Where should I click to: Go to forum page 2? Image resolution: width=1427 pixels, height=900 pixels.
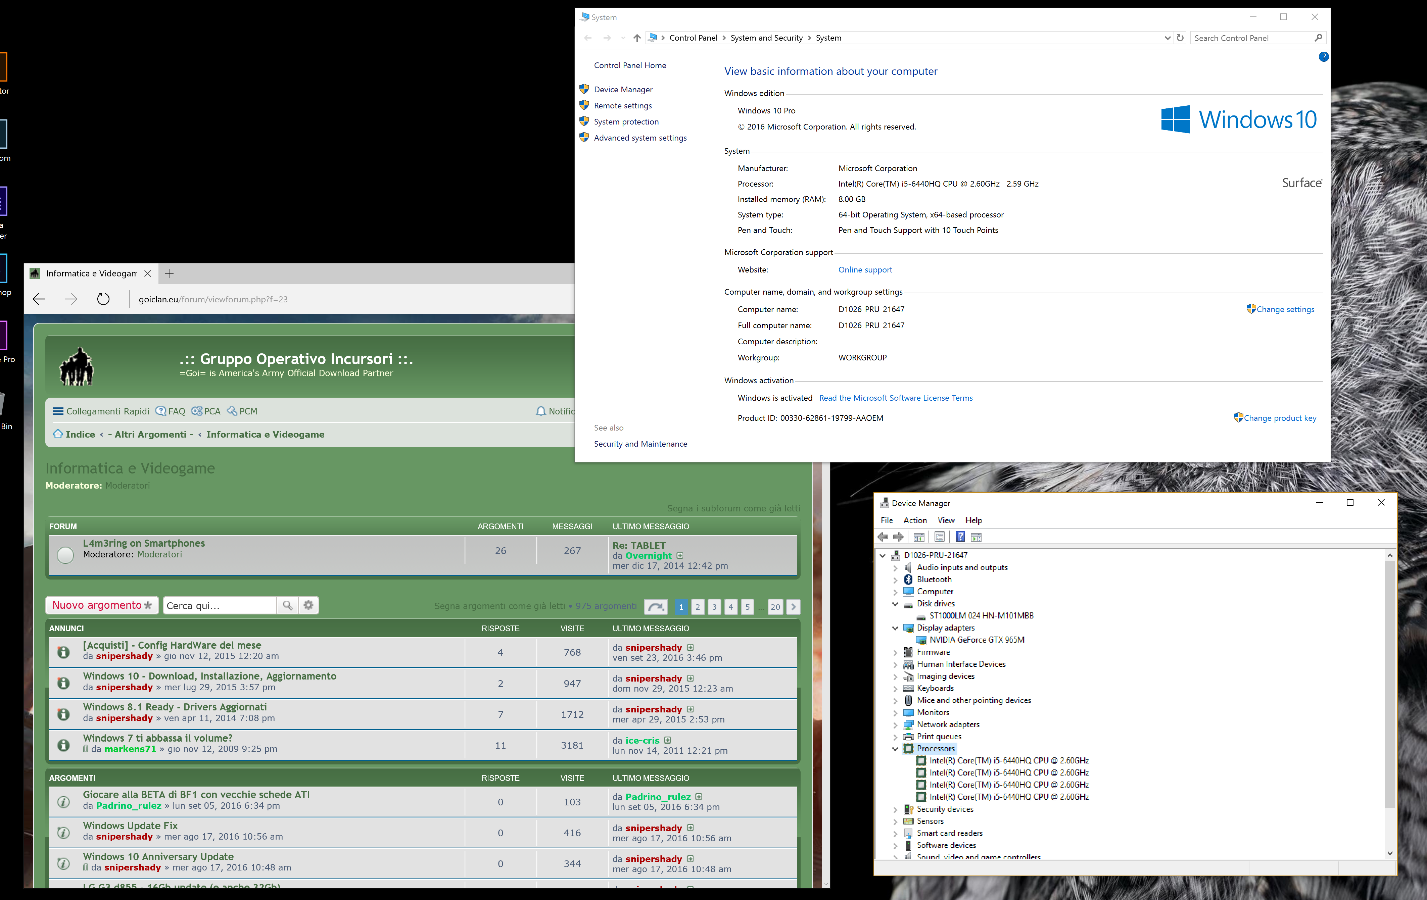[x=698, y=607]
